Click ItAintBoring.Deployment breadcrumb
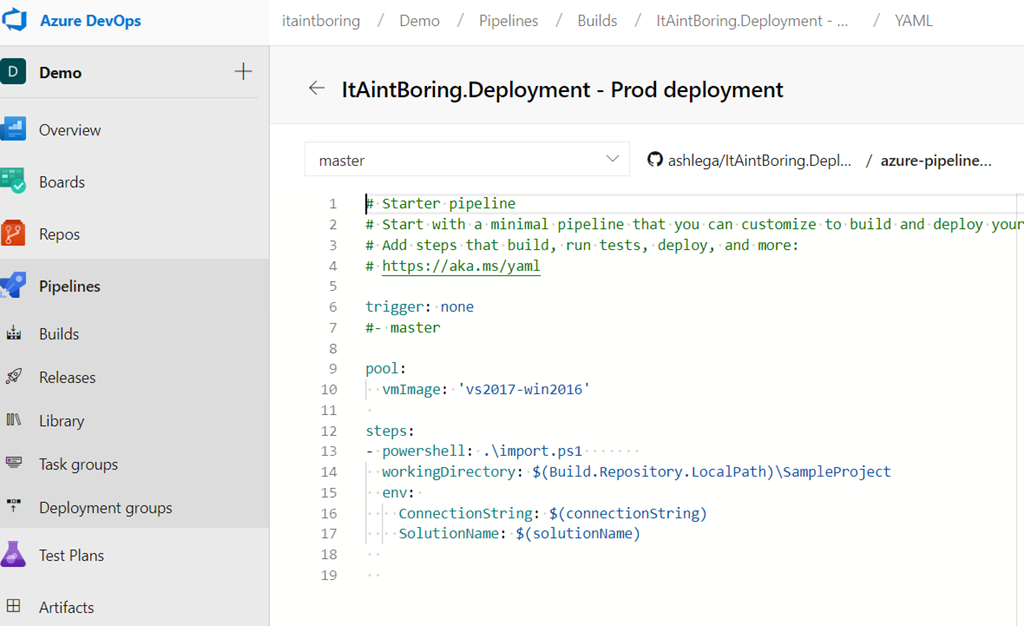The image size is (1024, 626). 752,21
